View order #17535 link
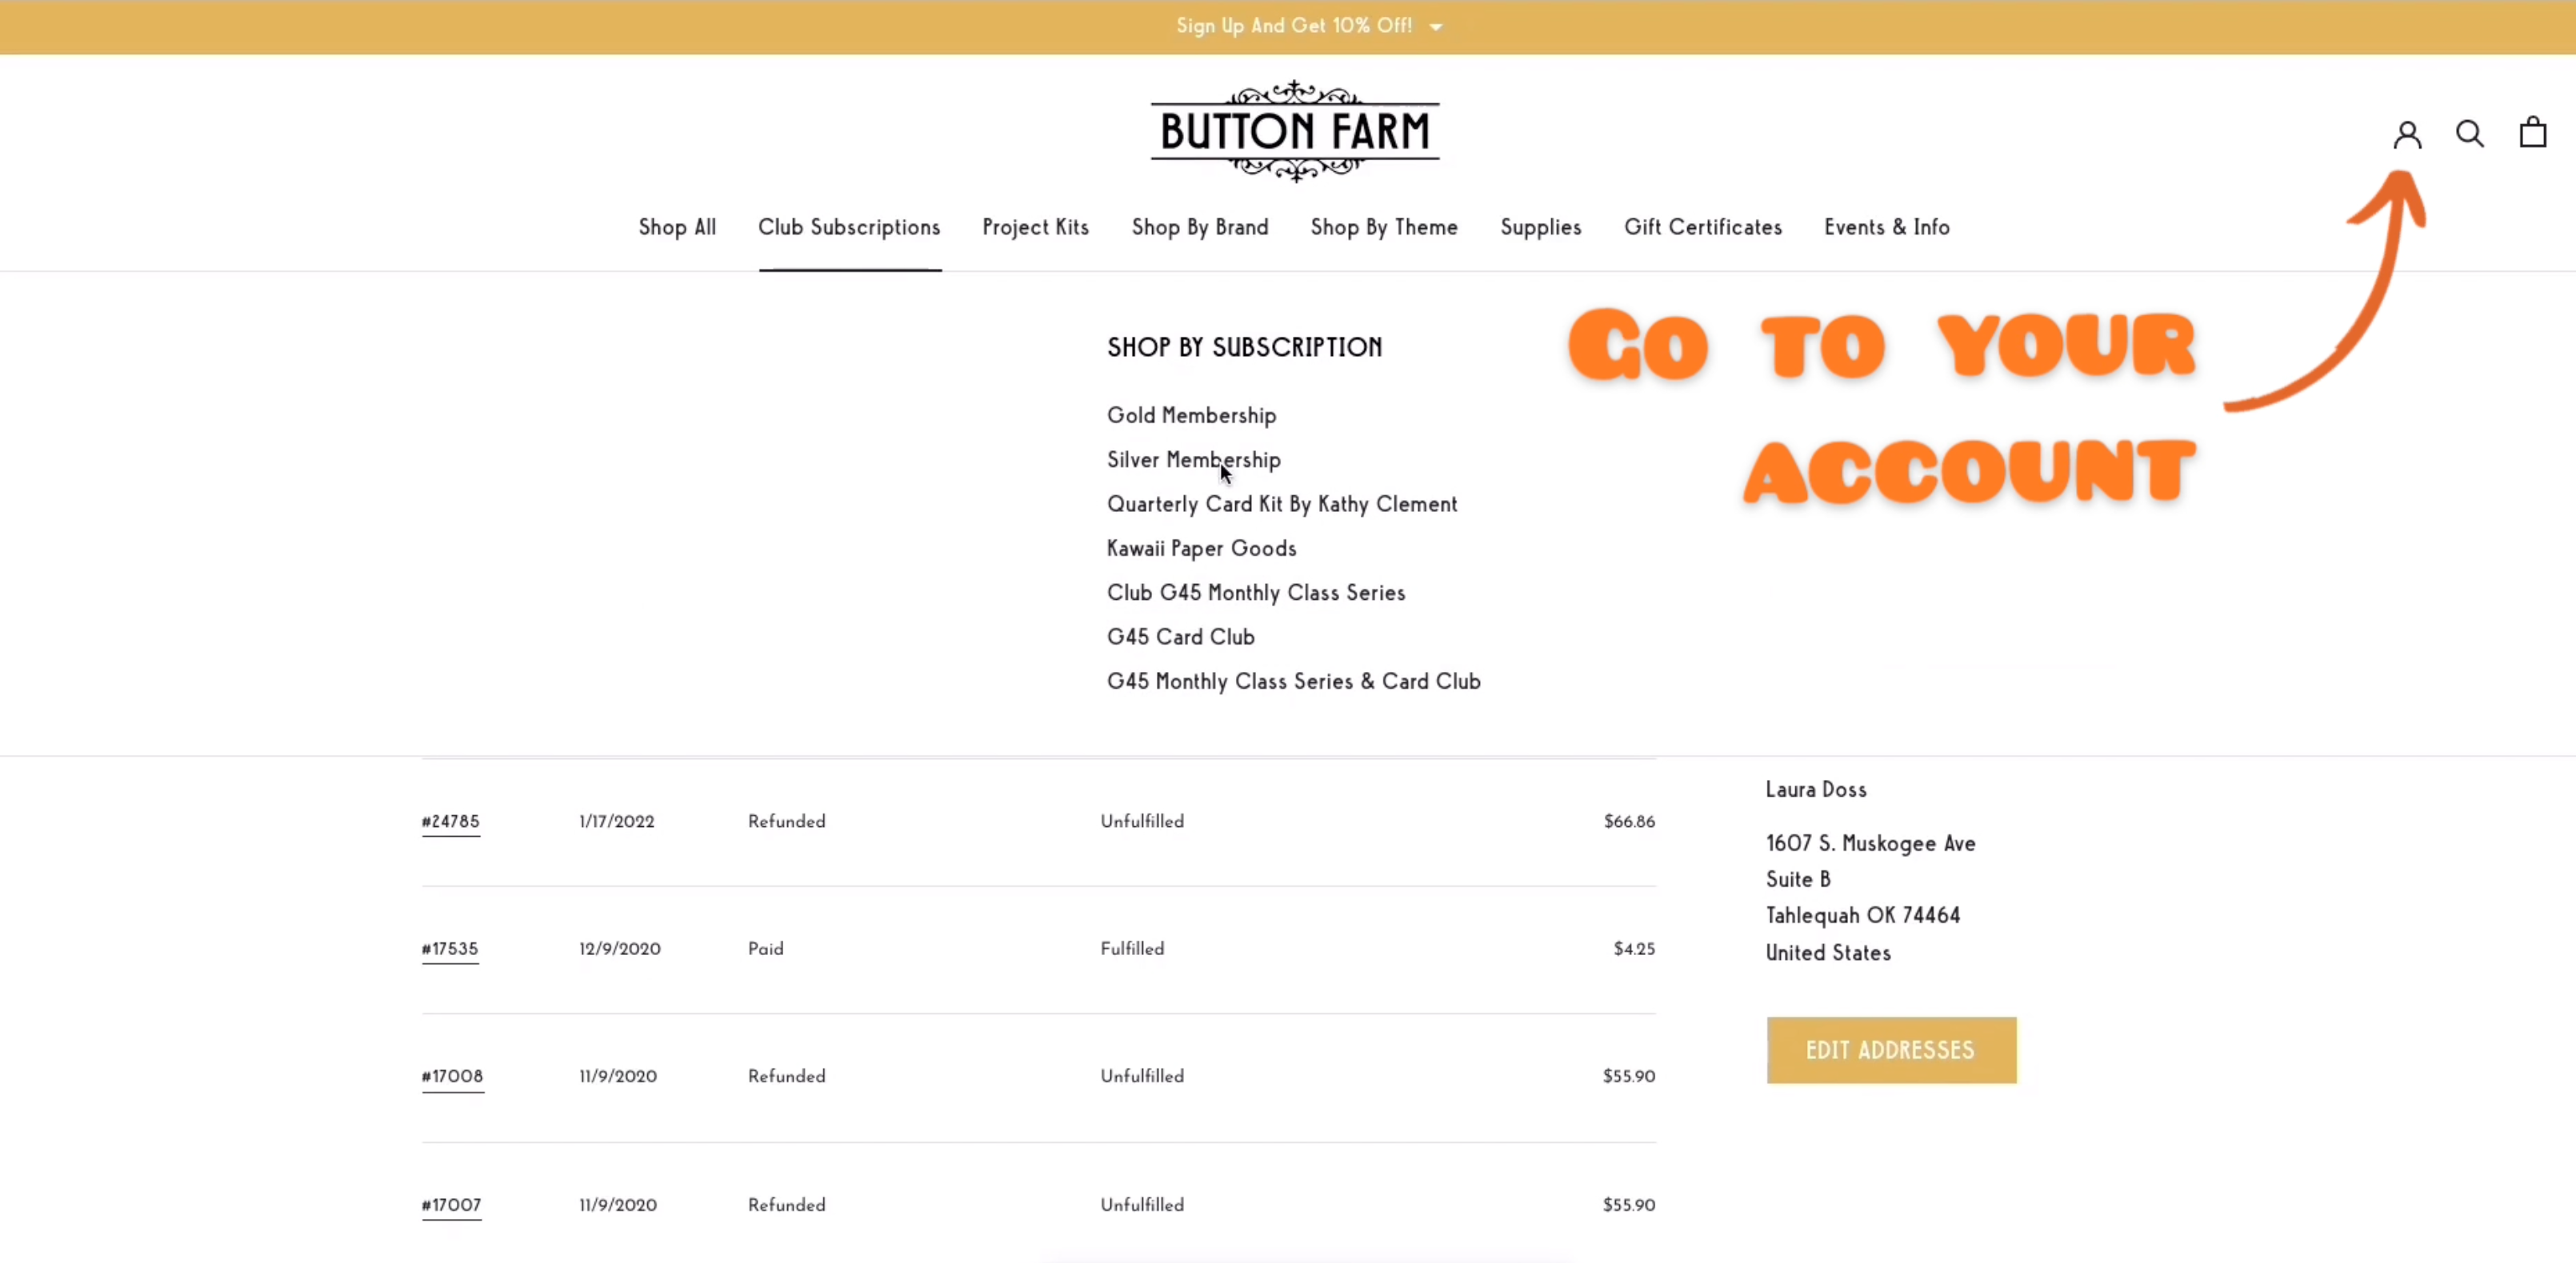This screenshot has height=1263, width=2576. [x=450, y=948]
